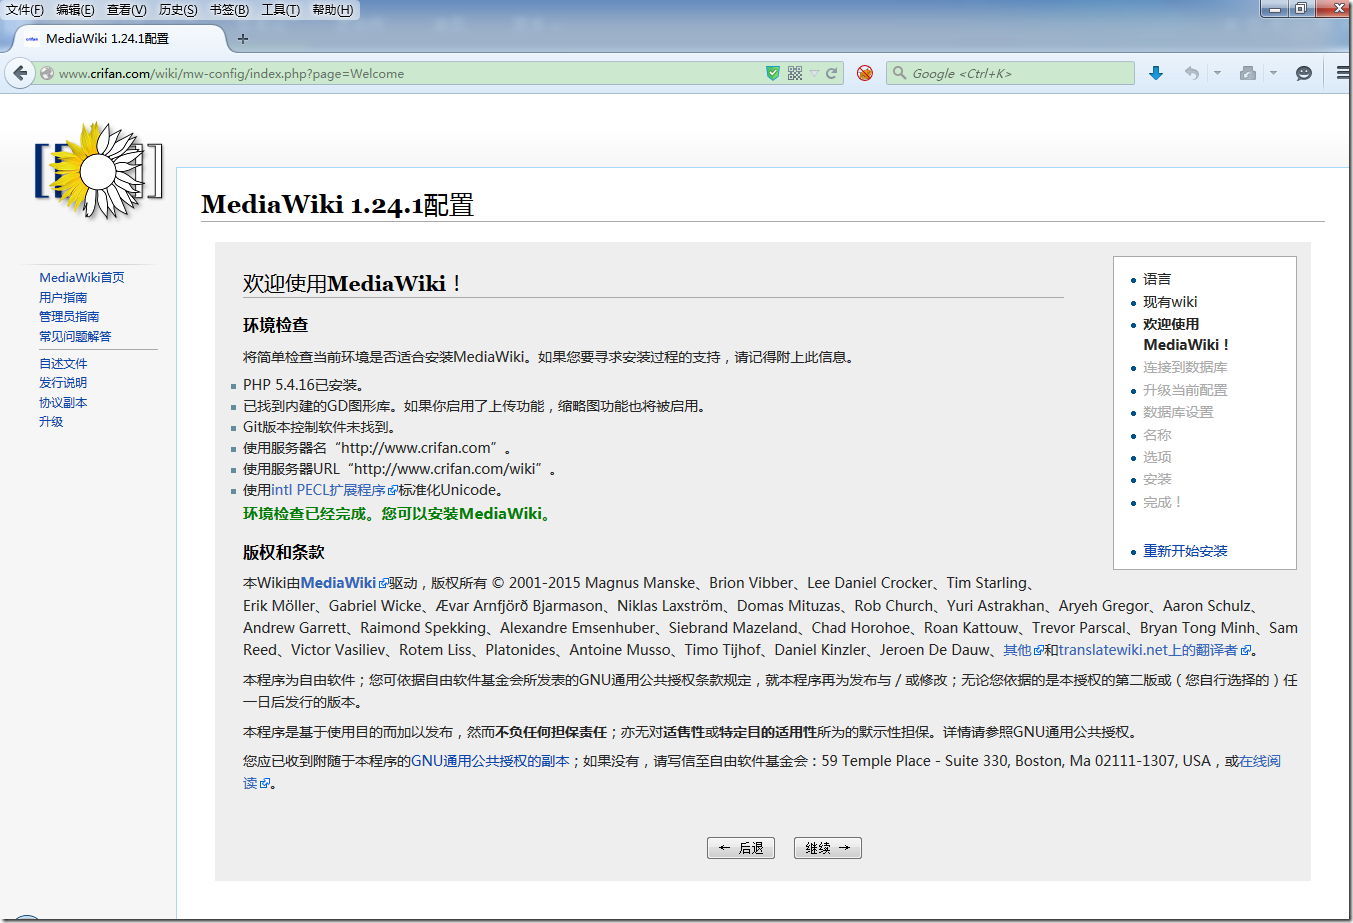Click the red blocked-content toolbar icon
This screenshot has width=1353, height=923.
coord(865,73)
